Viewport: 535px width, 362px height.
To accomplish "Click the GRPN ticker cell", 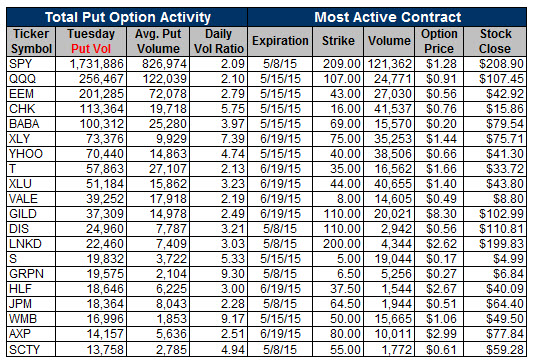I will click(31, 274).
